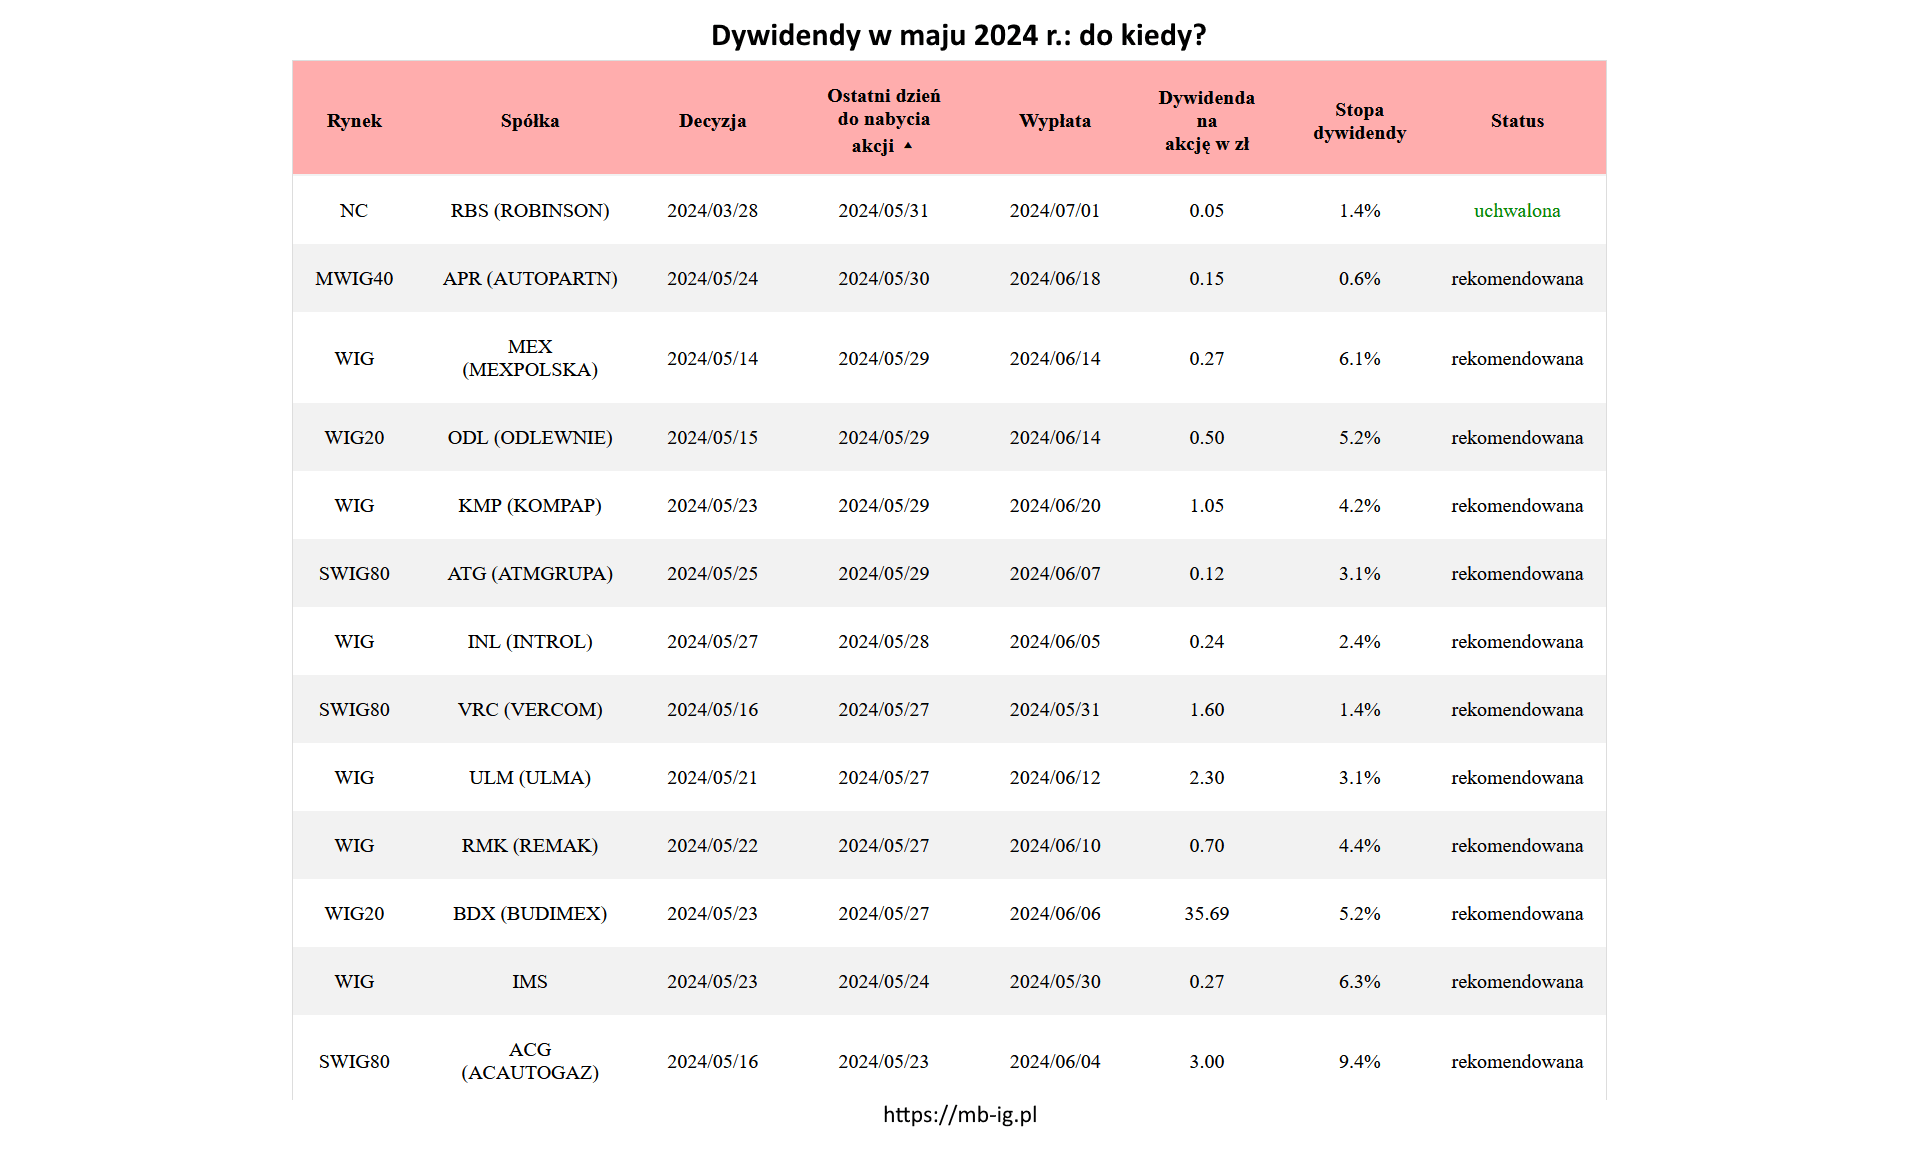Open the https://mb-ig.pl link
This screenshot has width=1920, height=1150.
(x=960, y=1114)
